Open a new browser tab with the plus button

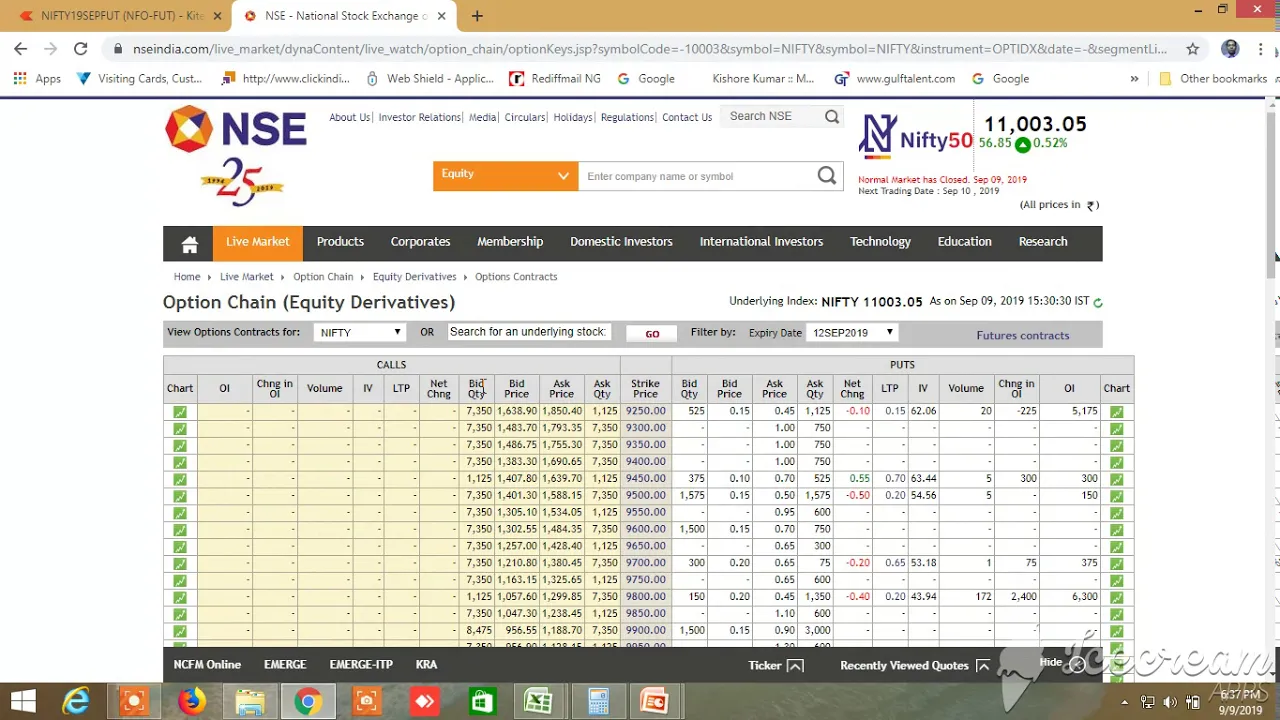click(477, 16)
